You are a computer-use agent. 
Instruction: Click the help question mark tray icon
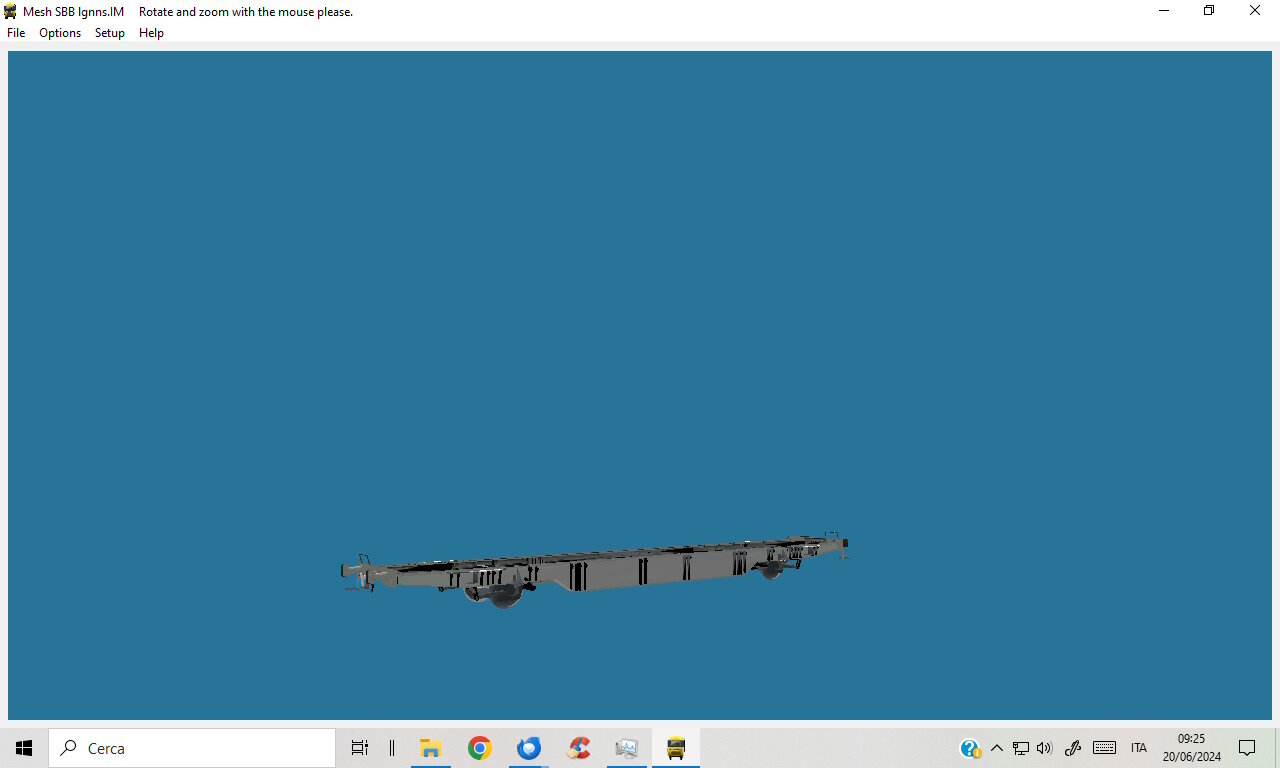[x=970, y=748]
